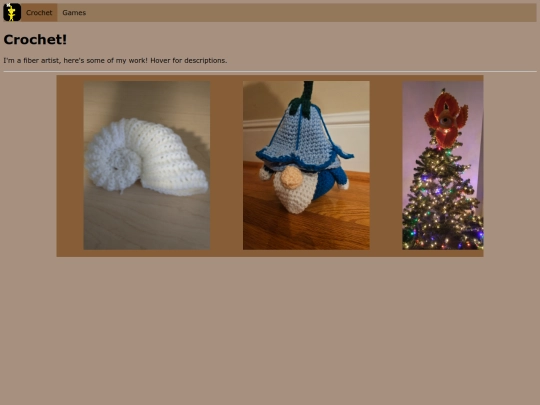The height and width of the screenshot is (405, 540).
Task: Switch to the Games navigation tab
Action: [x=74, y=13]
